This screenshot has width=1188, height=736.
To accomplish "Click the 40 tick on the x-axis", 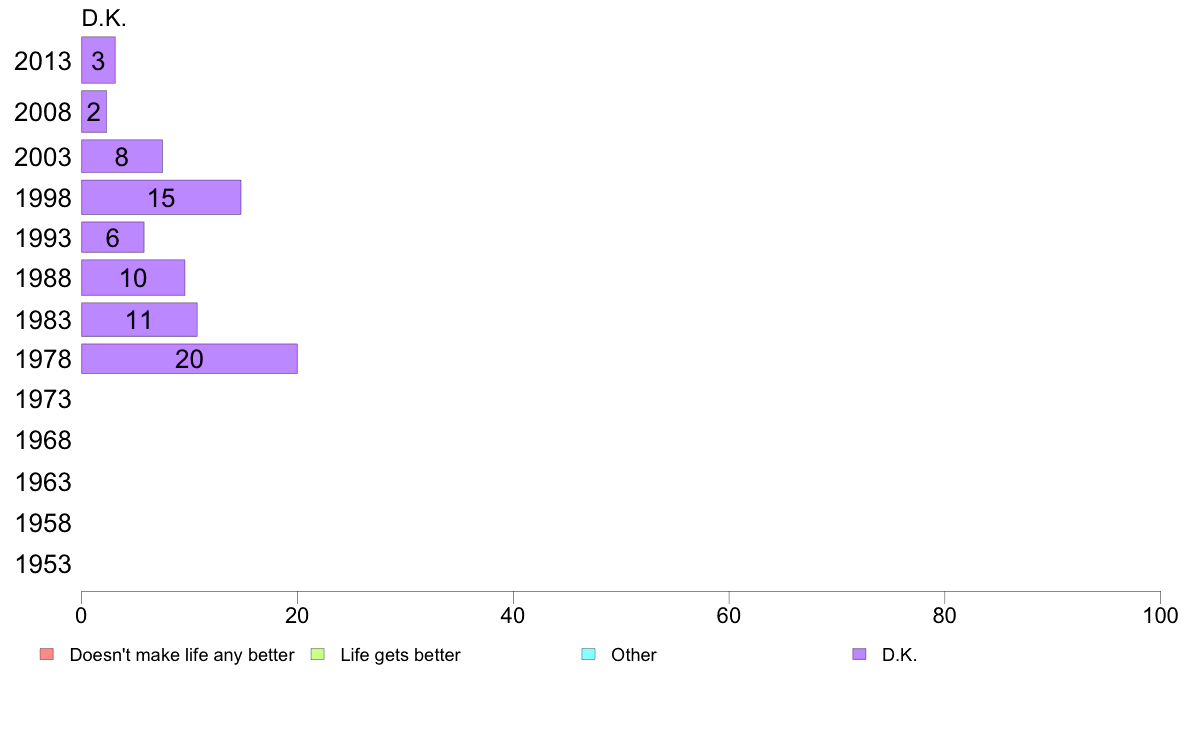I will [x=513, y=615].
